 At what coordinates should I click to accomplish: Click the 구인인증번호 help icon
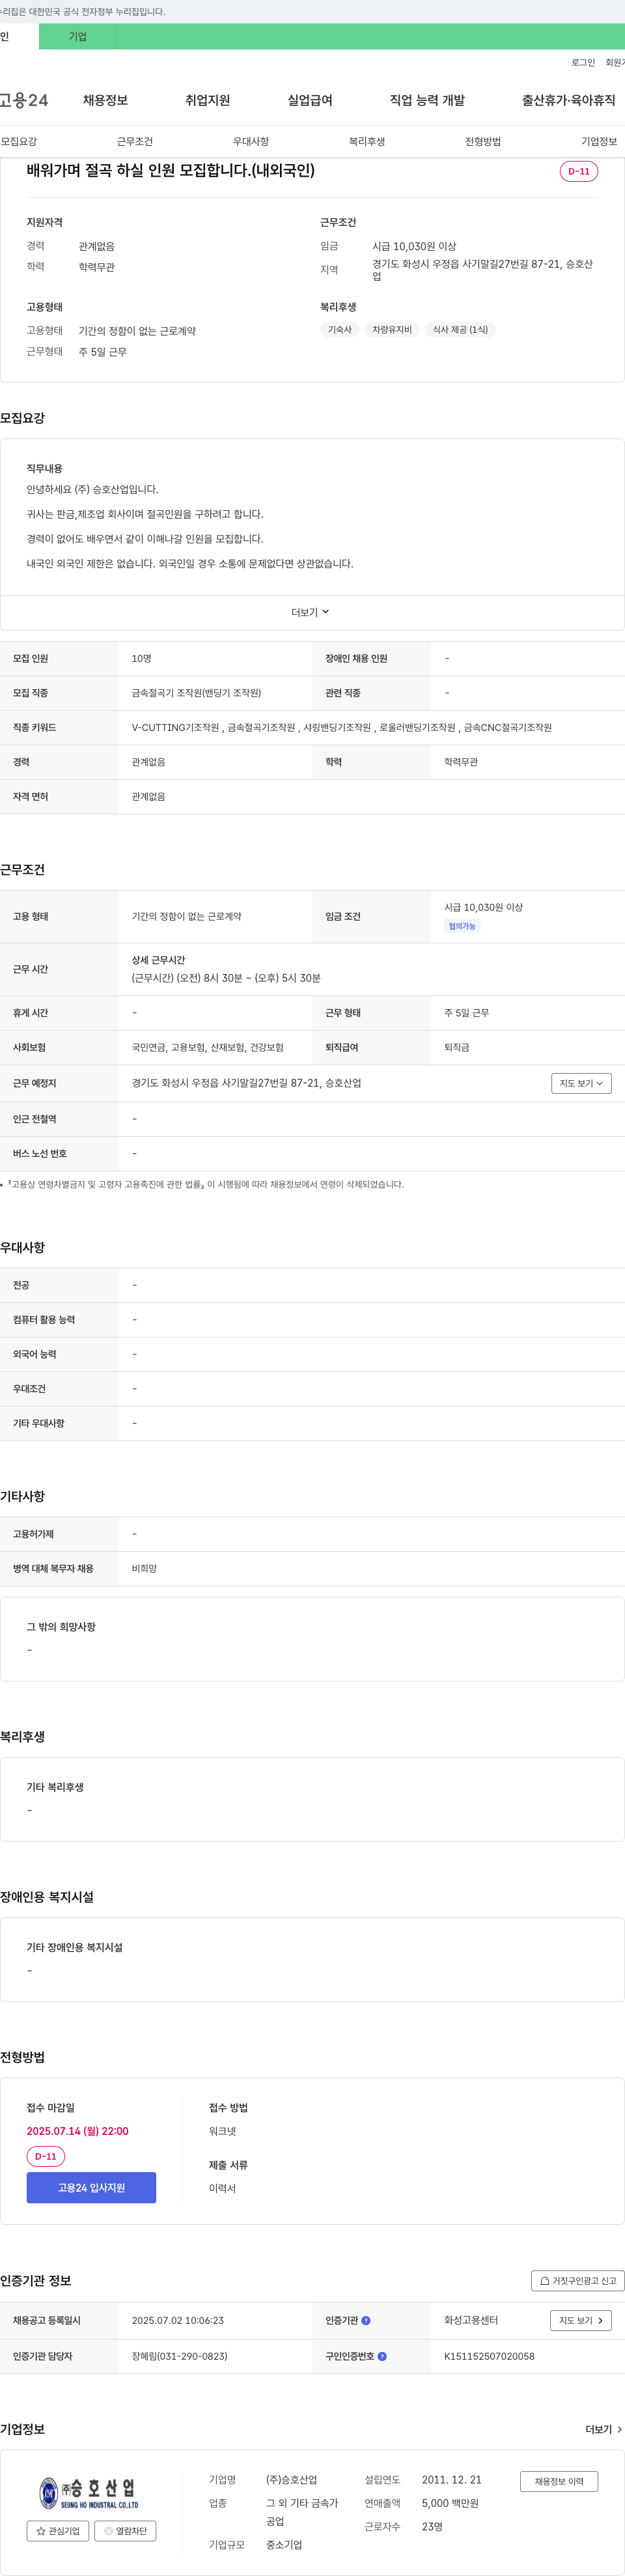tap(382, 2356)
